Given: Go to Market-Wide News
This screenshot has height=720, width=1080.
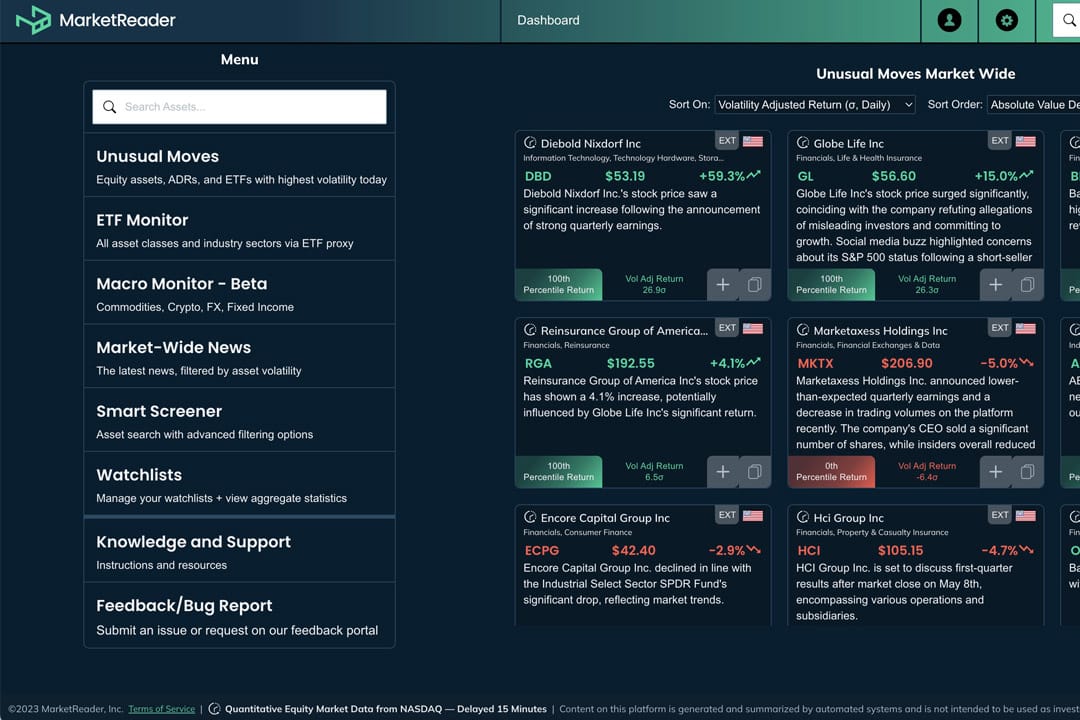Looking at the screenshot, I should [x=240, y=357].
